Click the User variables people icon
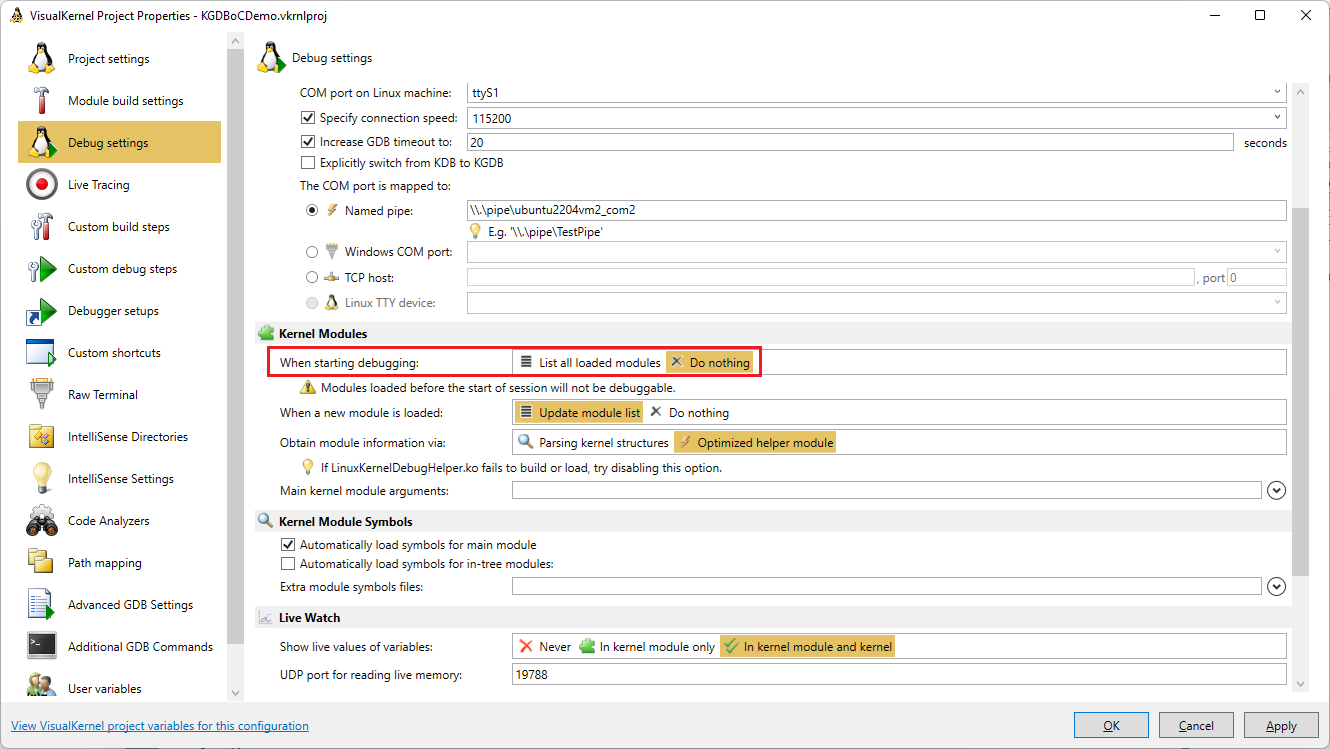1330x749 pixels. tap(41, 687)
